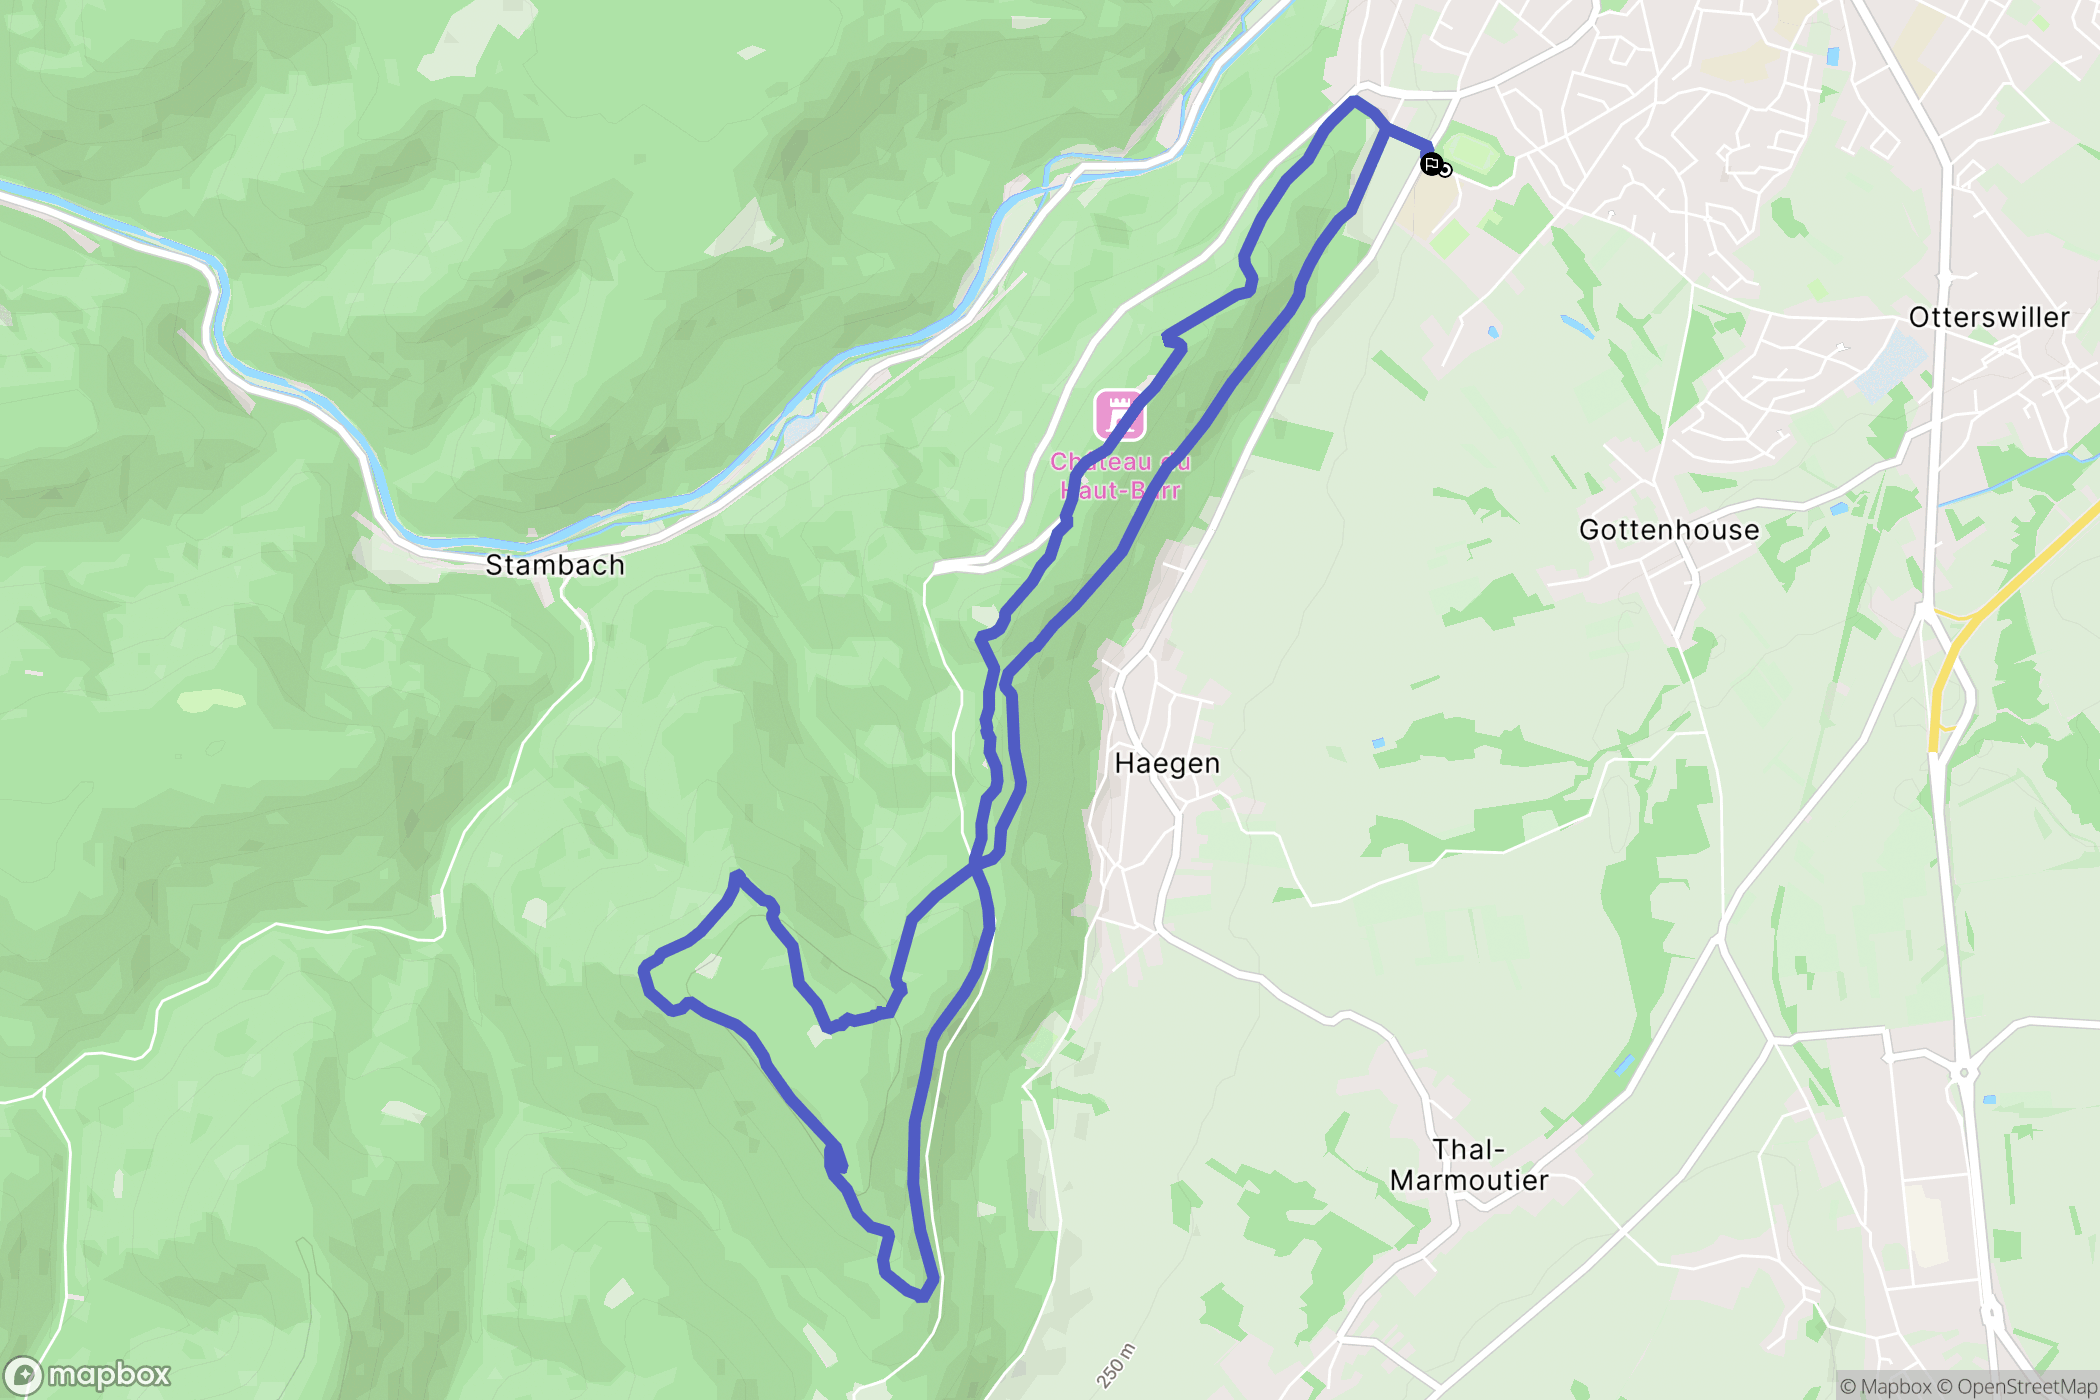2100x1400 pixels.
Task: Click the route's western loop corner
Action: 647,969
